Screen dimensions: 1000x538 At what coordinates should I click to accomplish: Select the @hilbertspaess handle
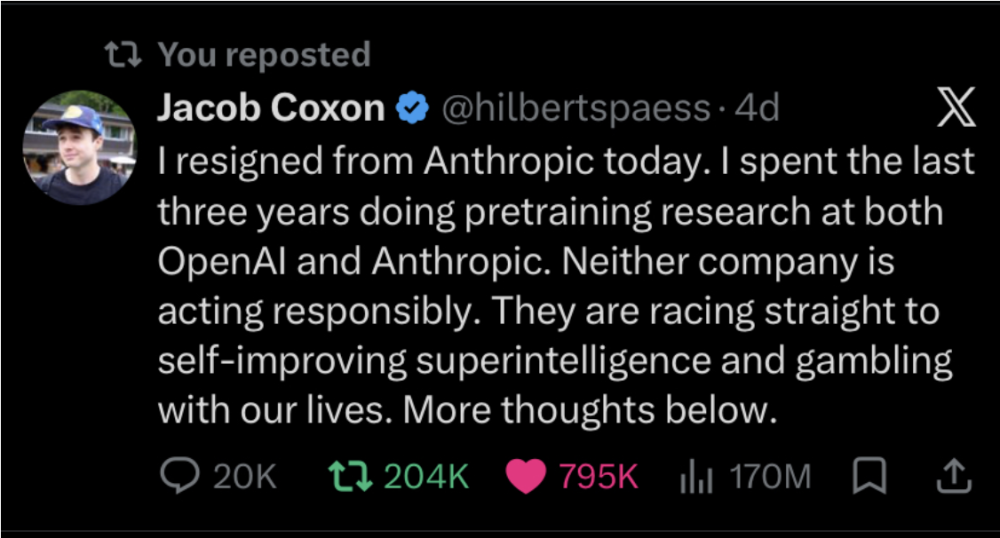click(576, 108)
